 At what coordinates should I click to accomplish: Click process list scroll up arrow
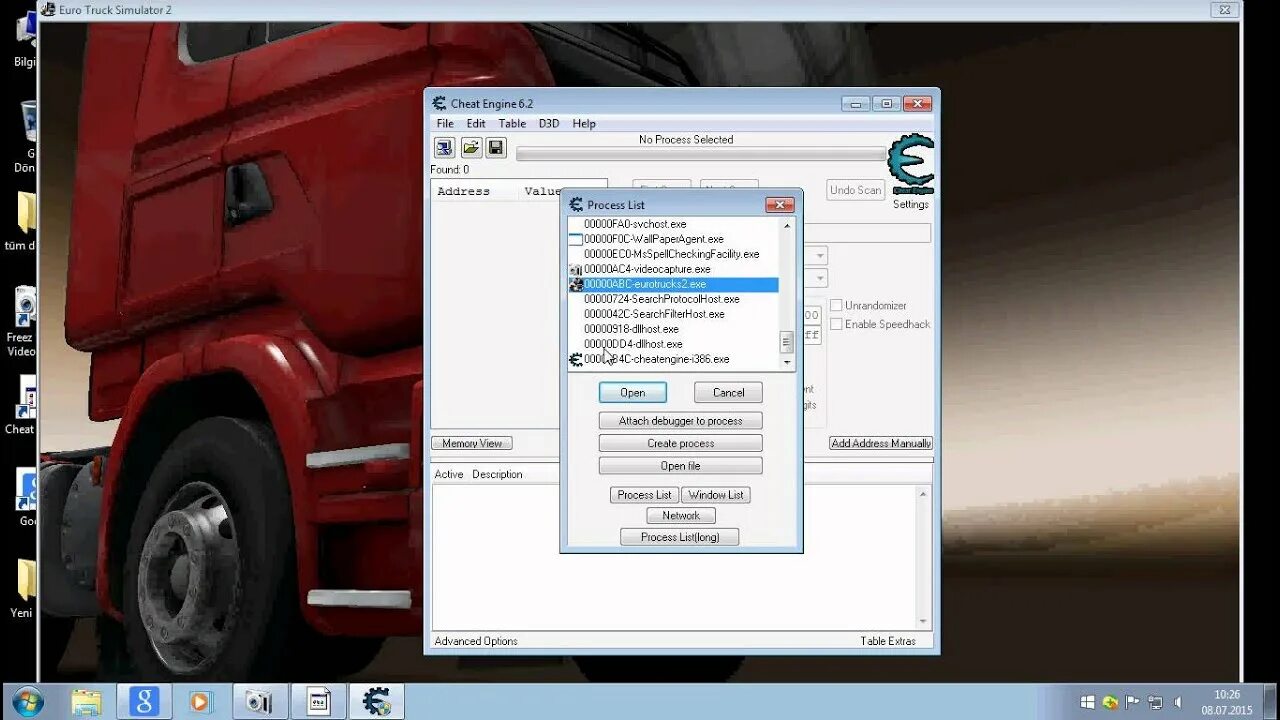point(787,225)
